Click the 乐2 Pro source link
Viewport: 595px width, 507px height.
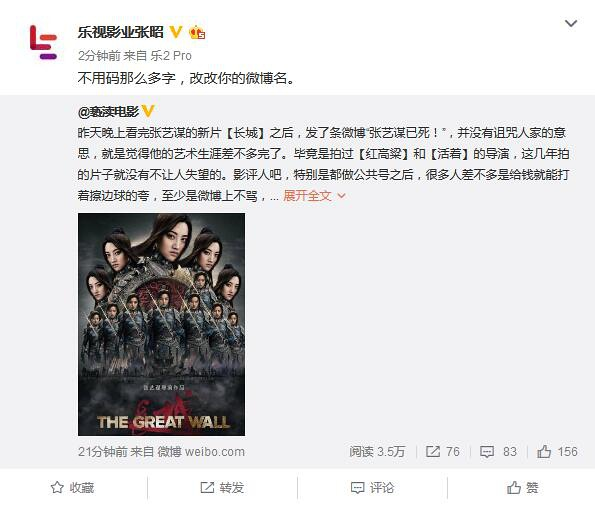tap(171, 56)
